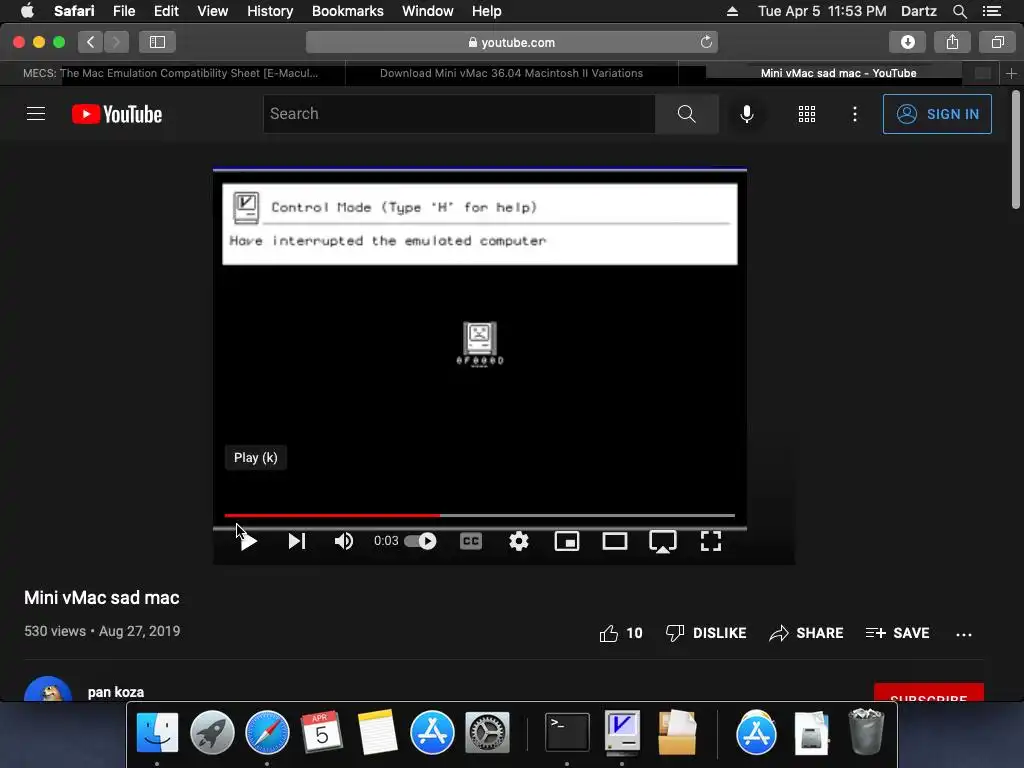1024x768 pixels.
Task: Enable miniplayer mode
Action: [567, 541]
